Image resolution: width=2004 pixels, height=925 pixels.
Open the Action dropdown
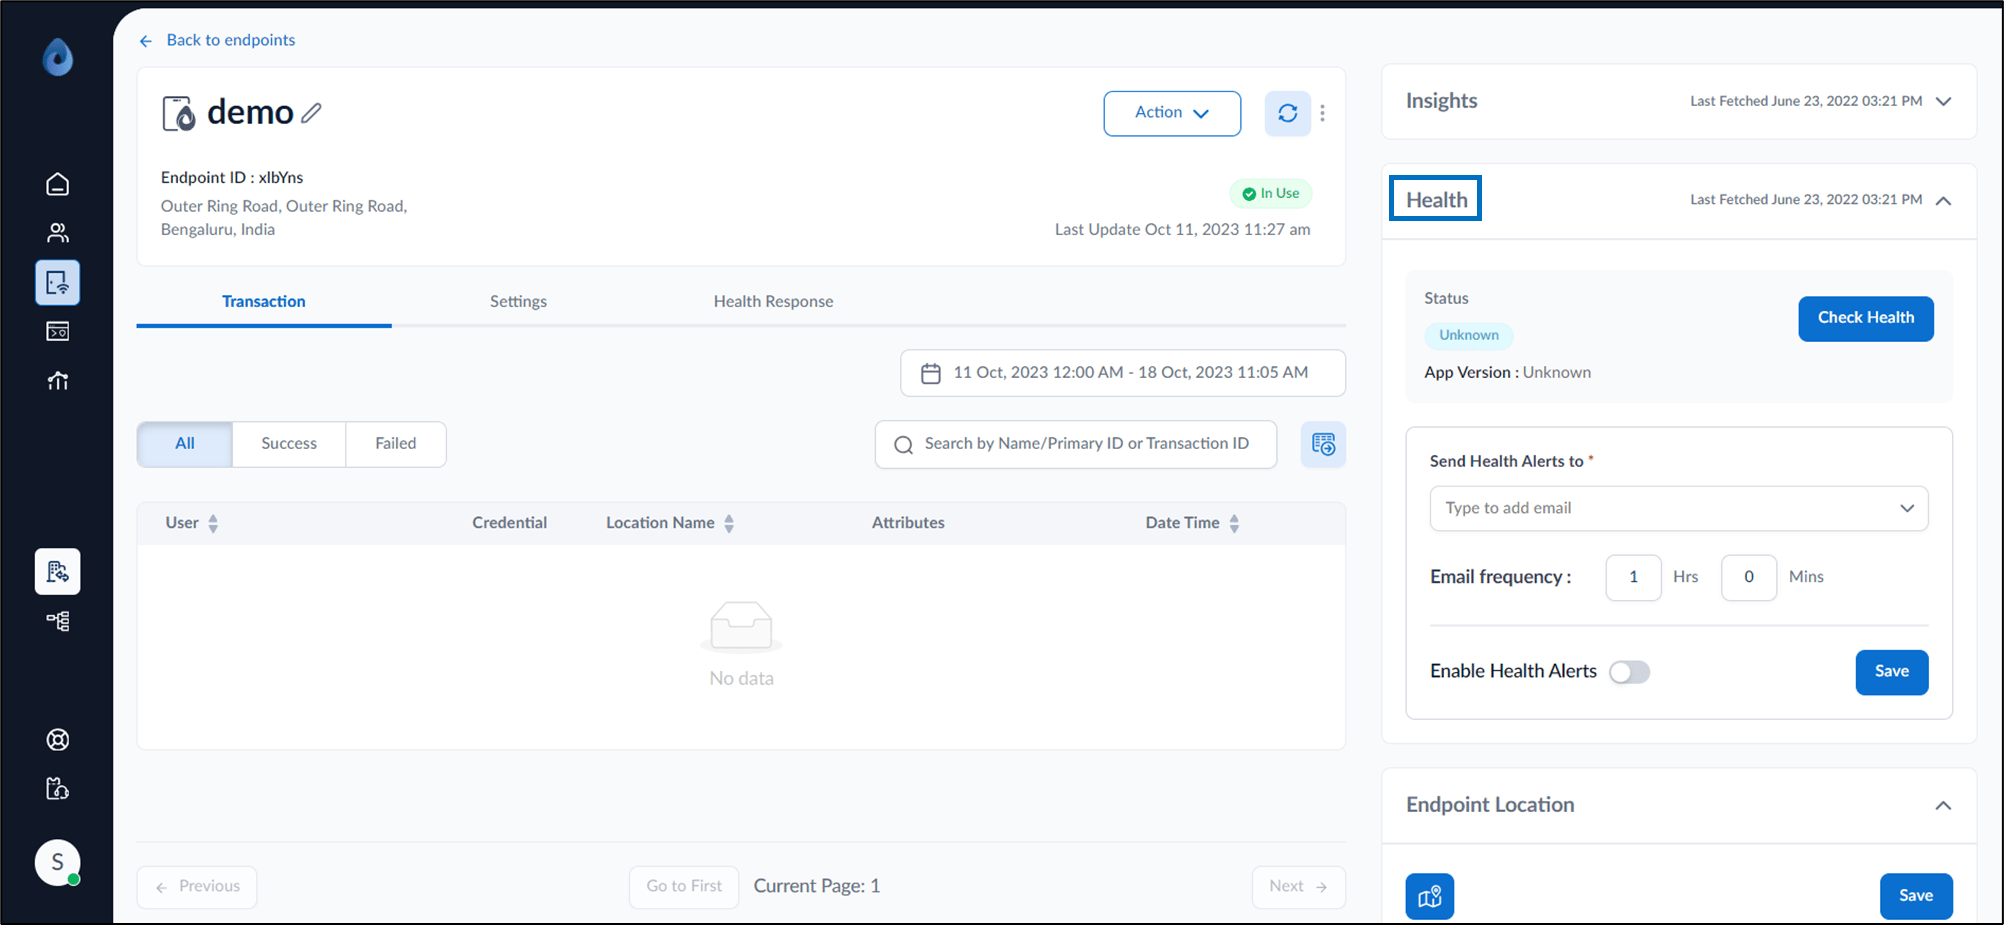click(1172, 113)
